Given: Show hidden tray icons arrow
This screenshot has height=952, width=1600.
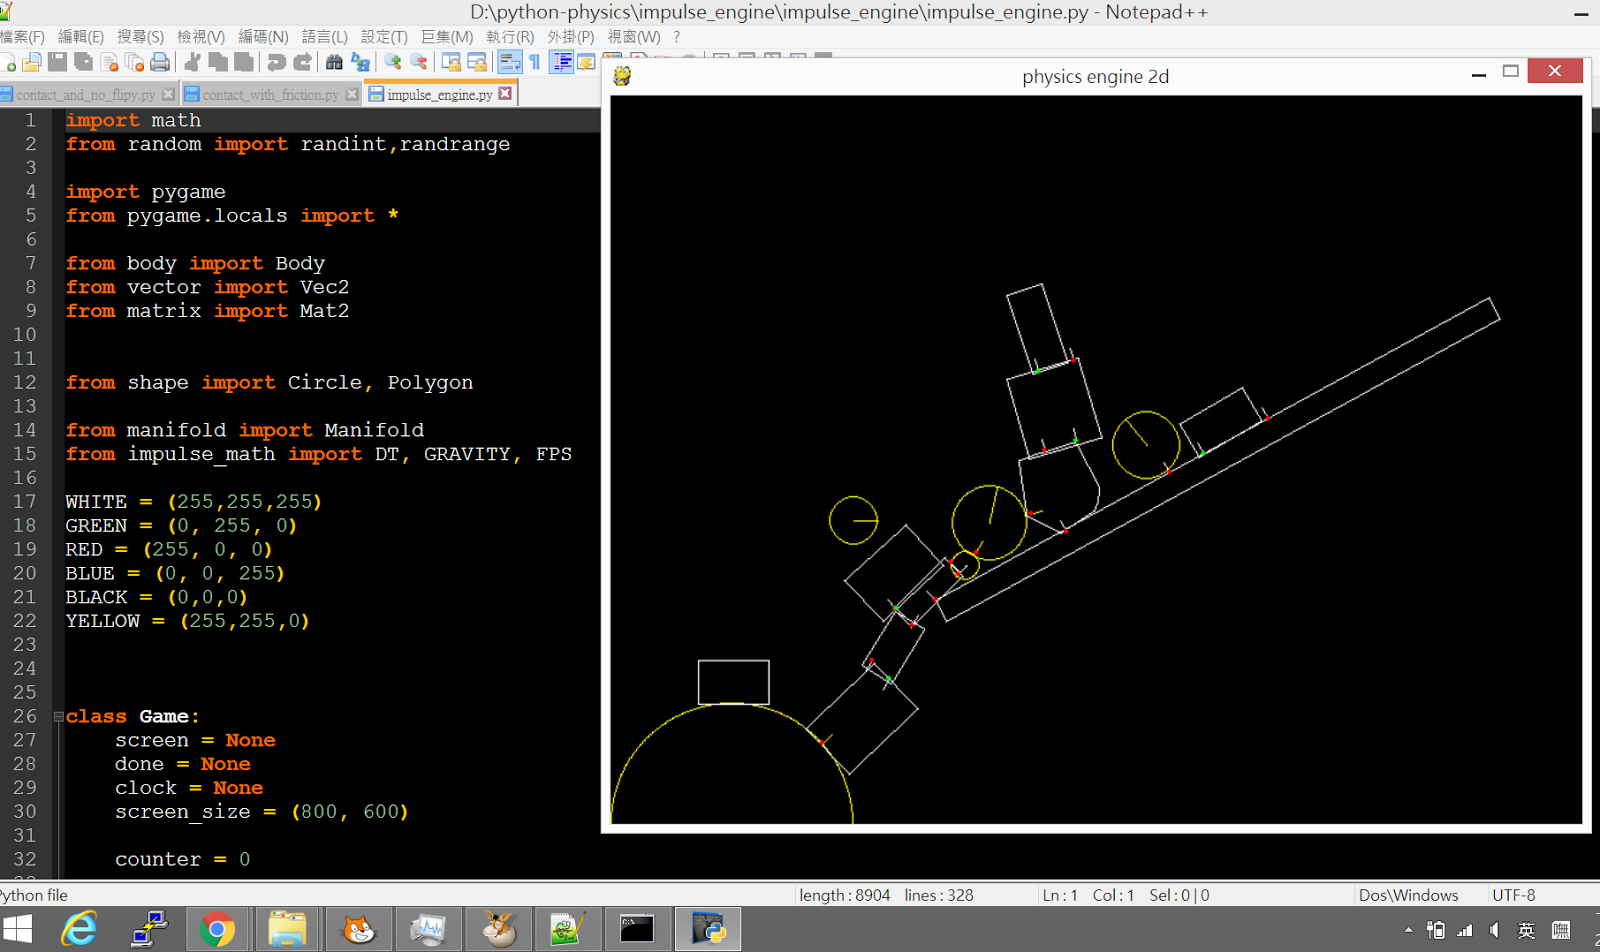Looking at the screenshot, I should pyautogui.click(x=1408, y=931).
